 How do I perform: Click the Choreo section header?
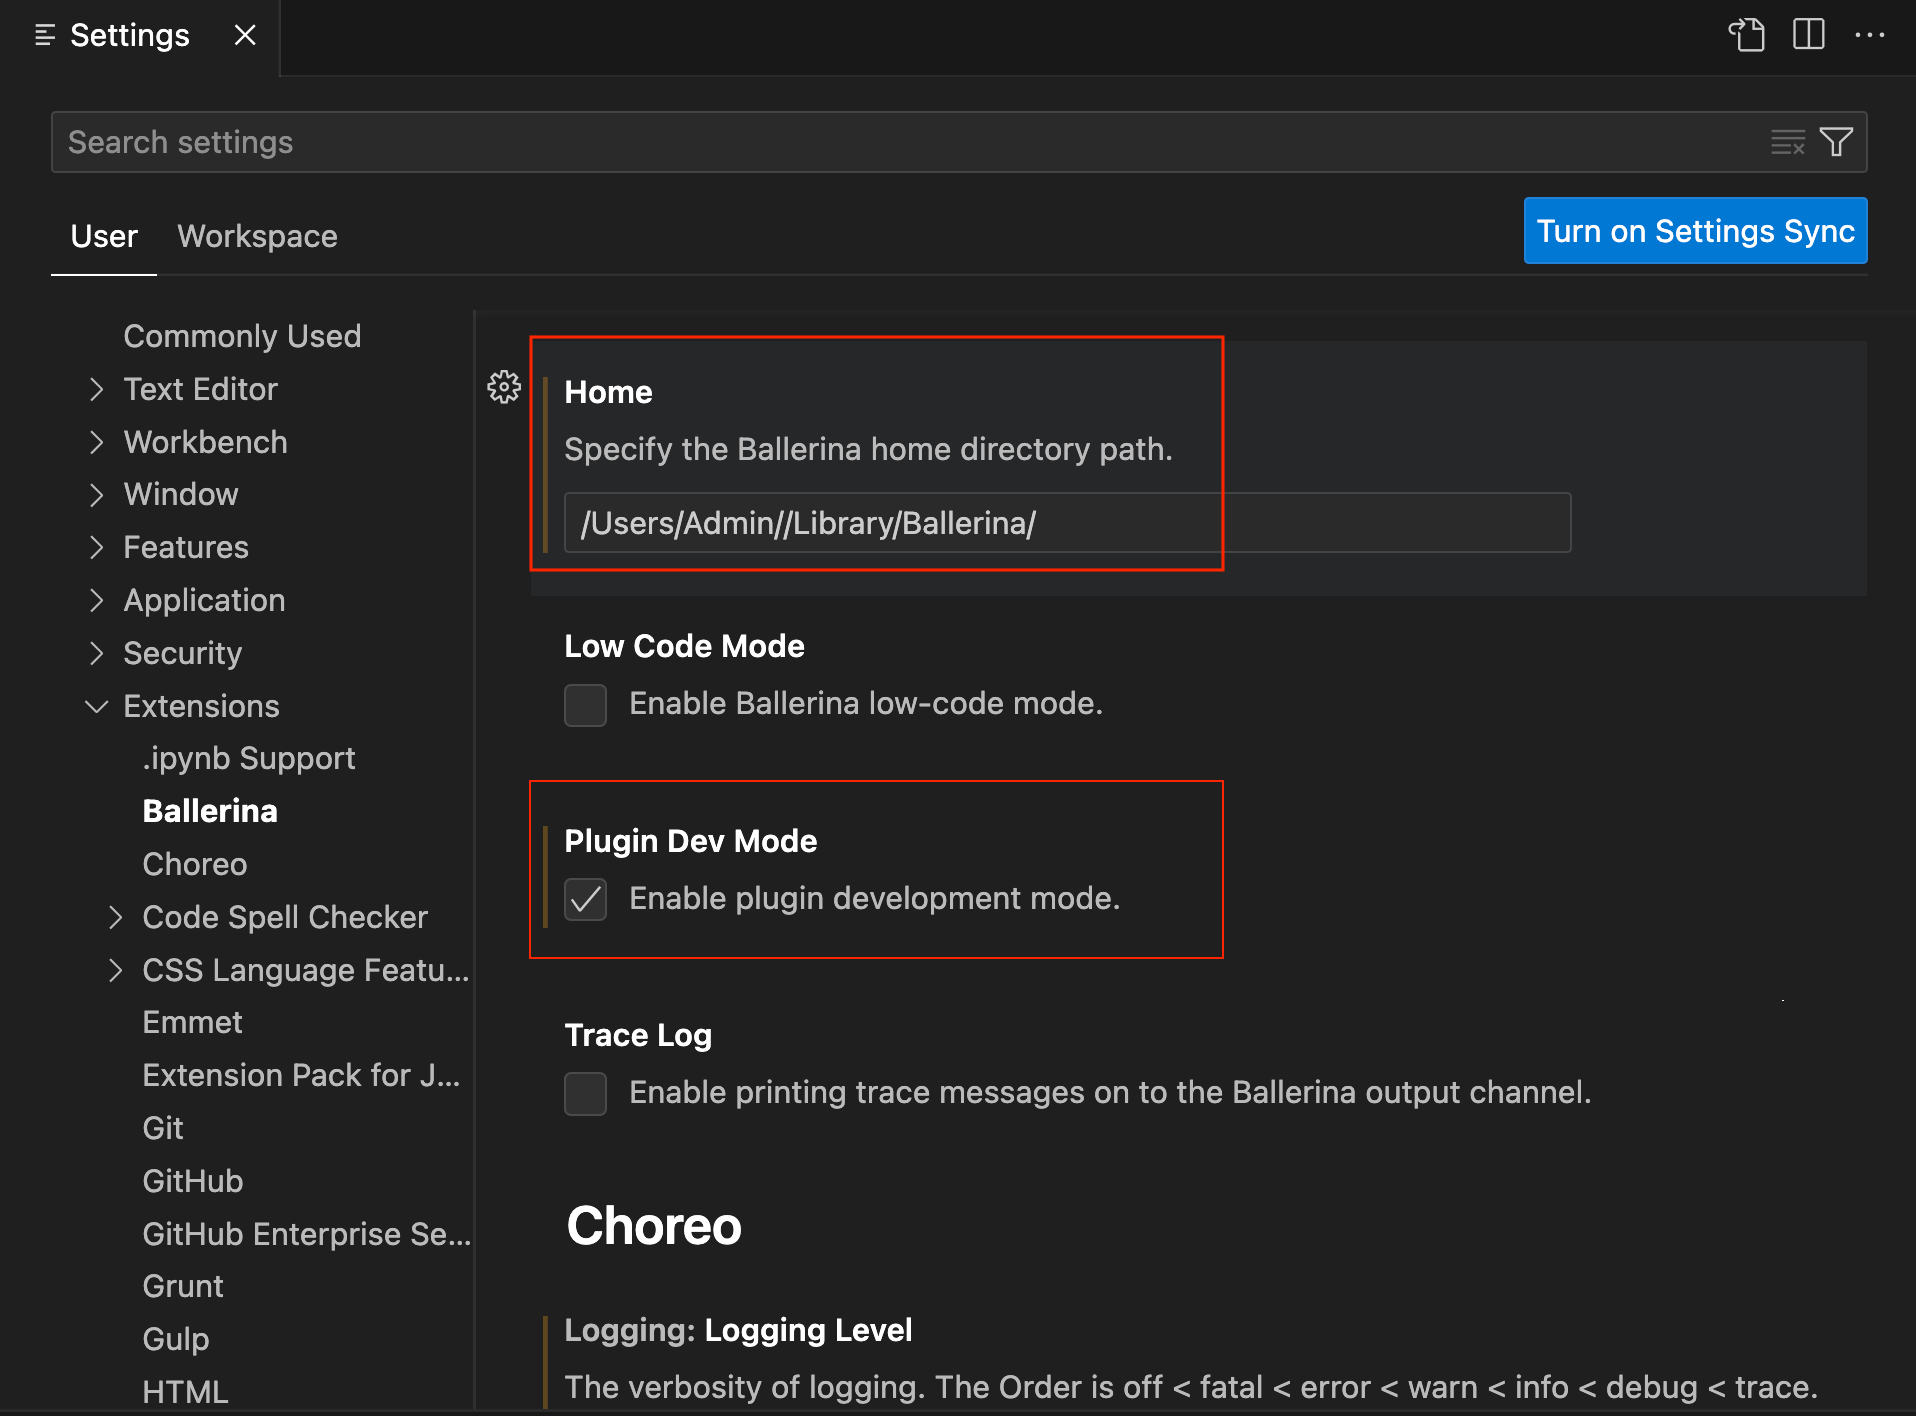click(x=654, y=1226)
